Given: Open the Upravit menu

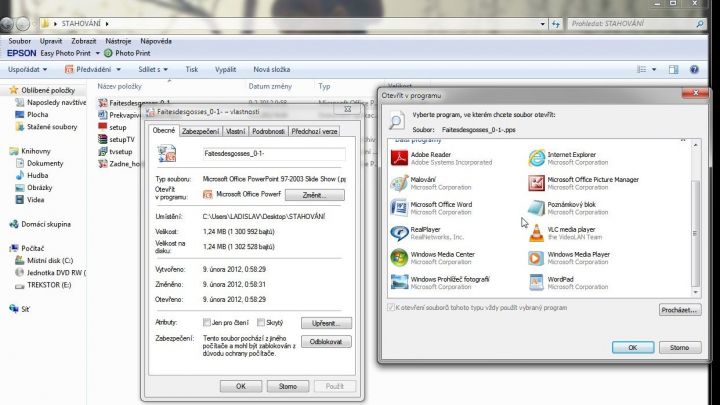Looking at the screenshot, I should 51,41.
